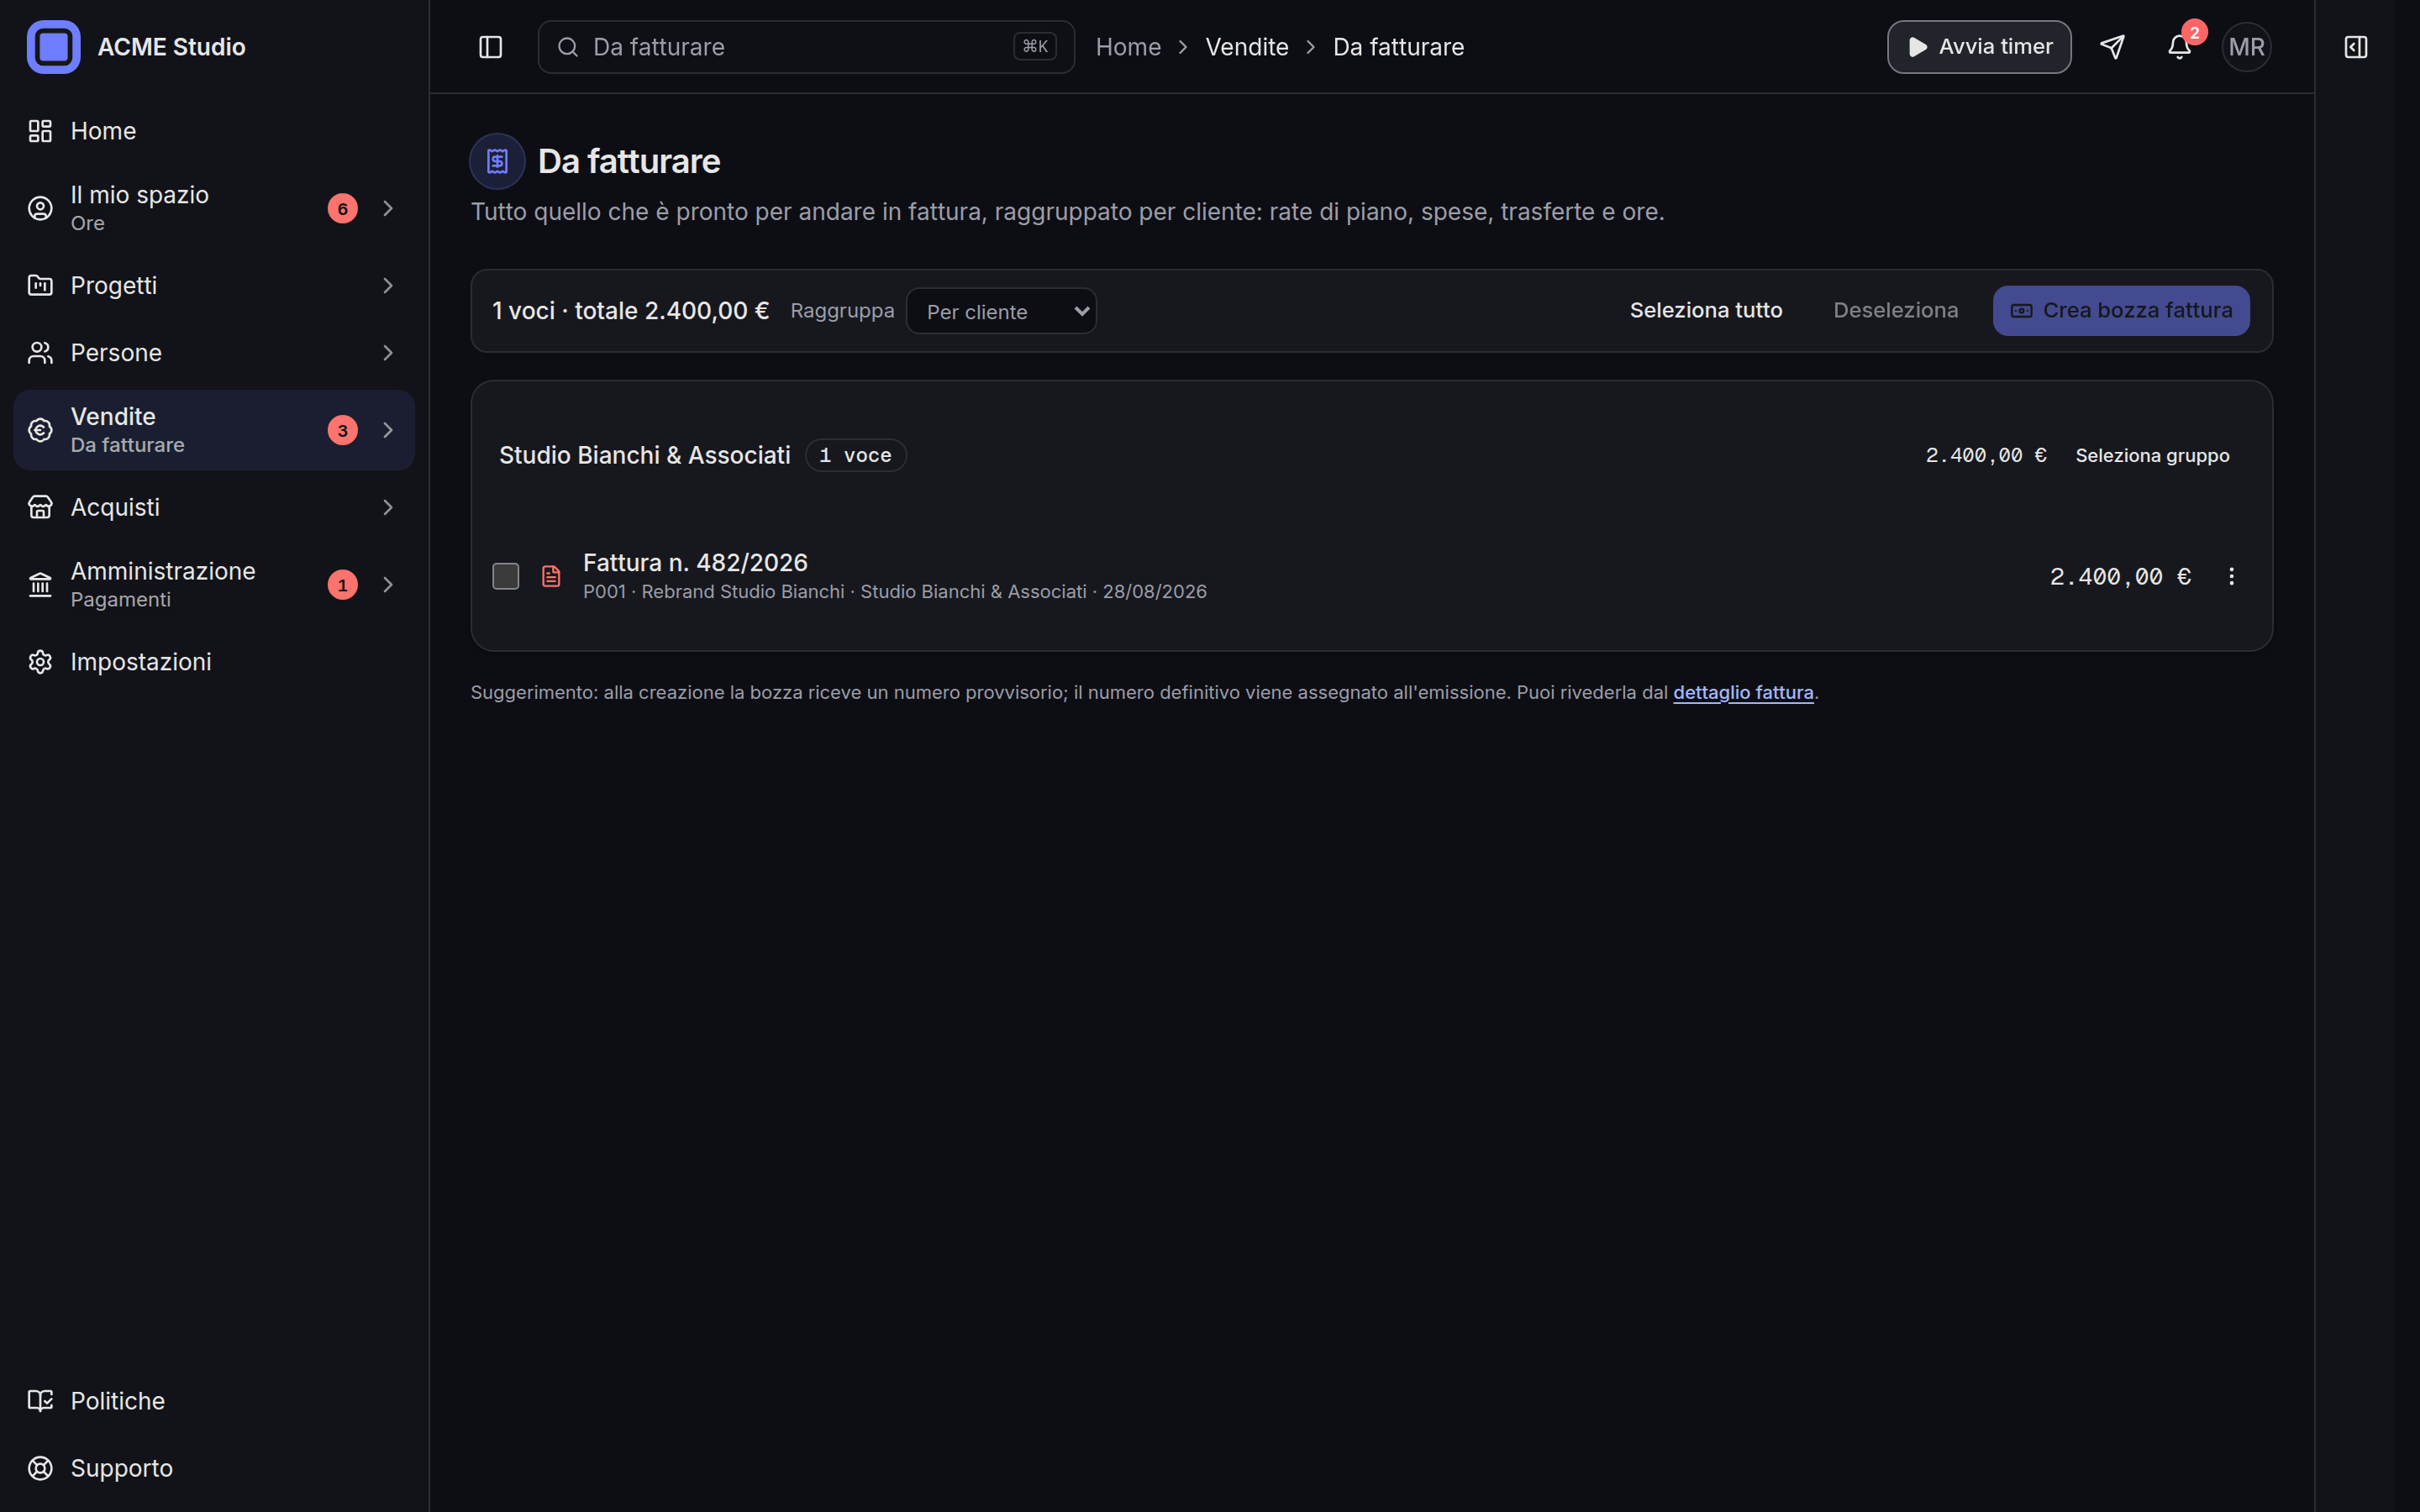Expand the Il mio spazio chevron
The height and width of the screenshot is (1512, 2420).
[388, 208]
